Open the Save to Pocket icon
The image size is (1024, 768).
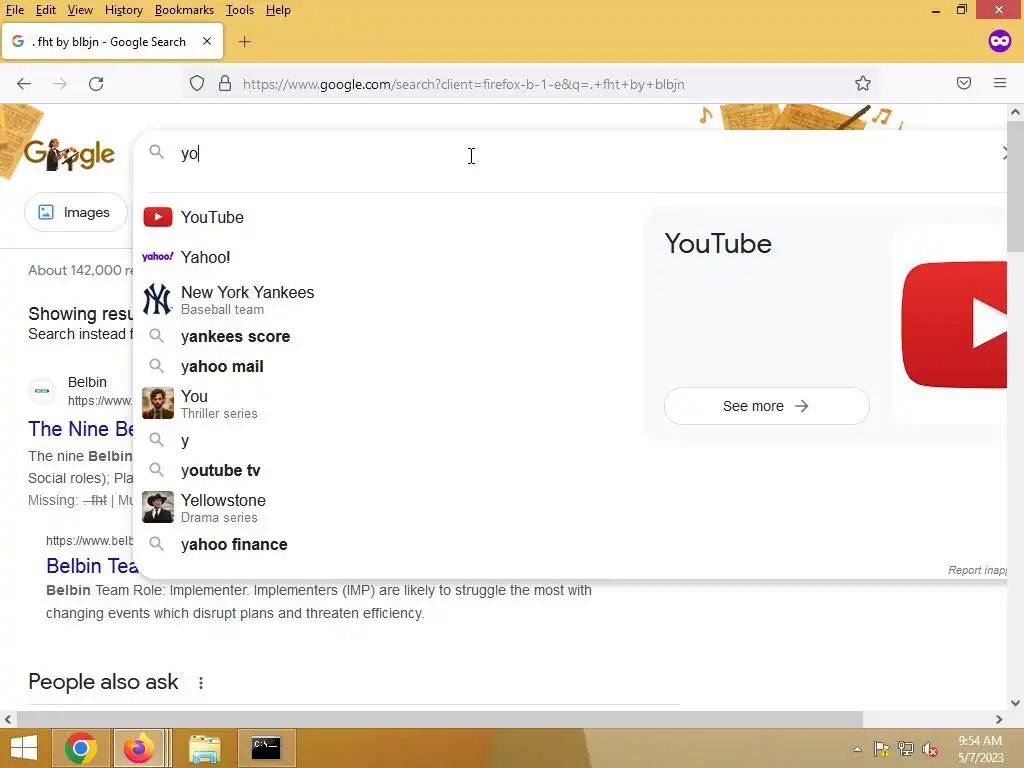pyautogui.click(x=964, y=84)
